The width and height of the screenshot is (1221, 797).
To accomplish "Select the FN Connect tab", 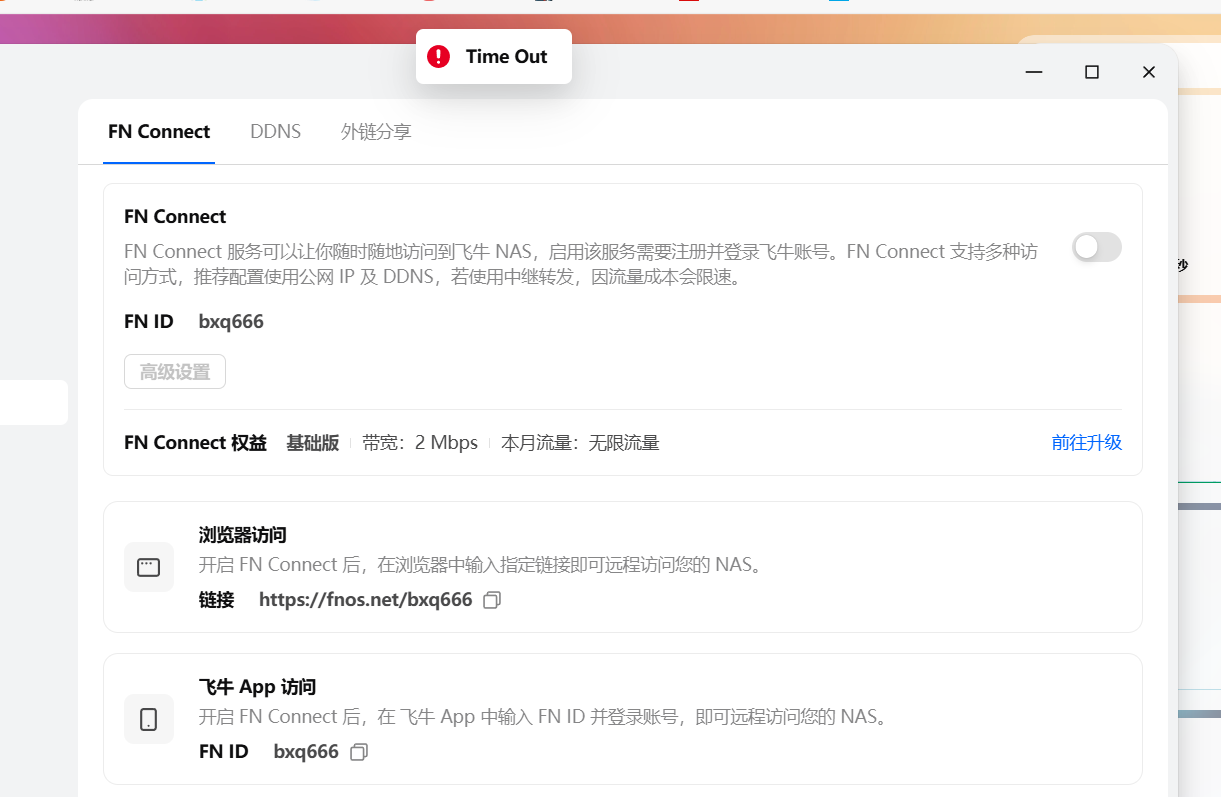I will [x=159, y=132].
